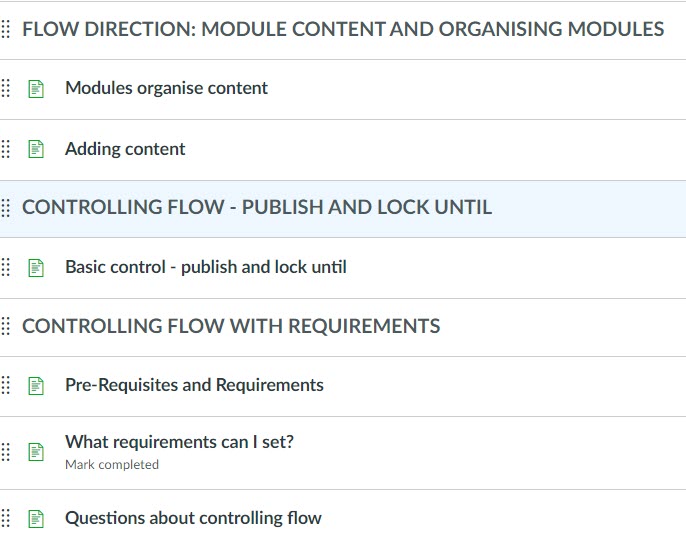
Task: Click drag handle of Controlling Flow - Publish header
Action: [6, 208]
